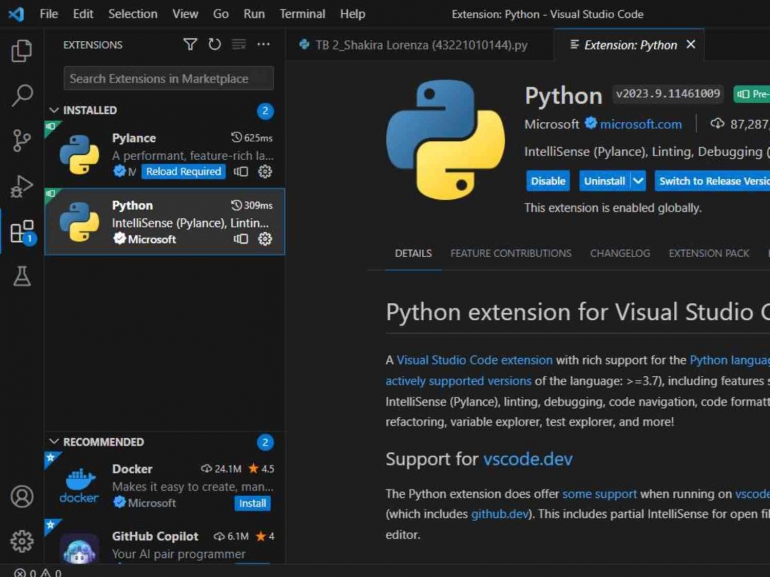
Task: Open the Terminal menu
Action: point(302,14)
